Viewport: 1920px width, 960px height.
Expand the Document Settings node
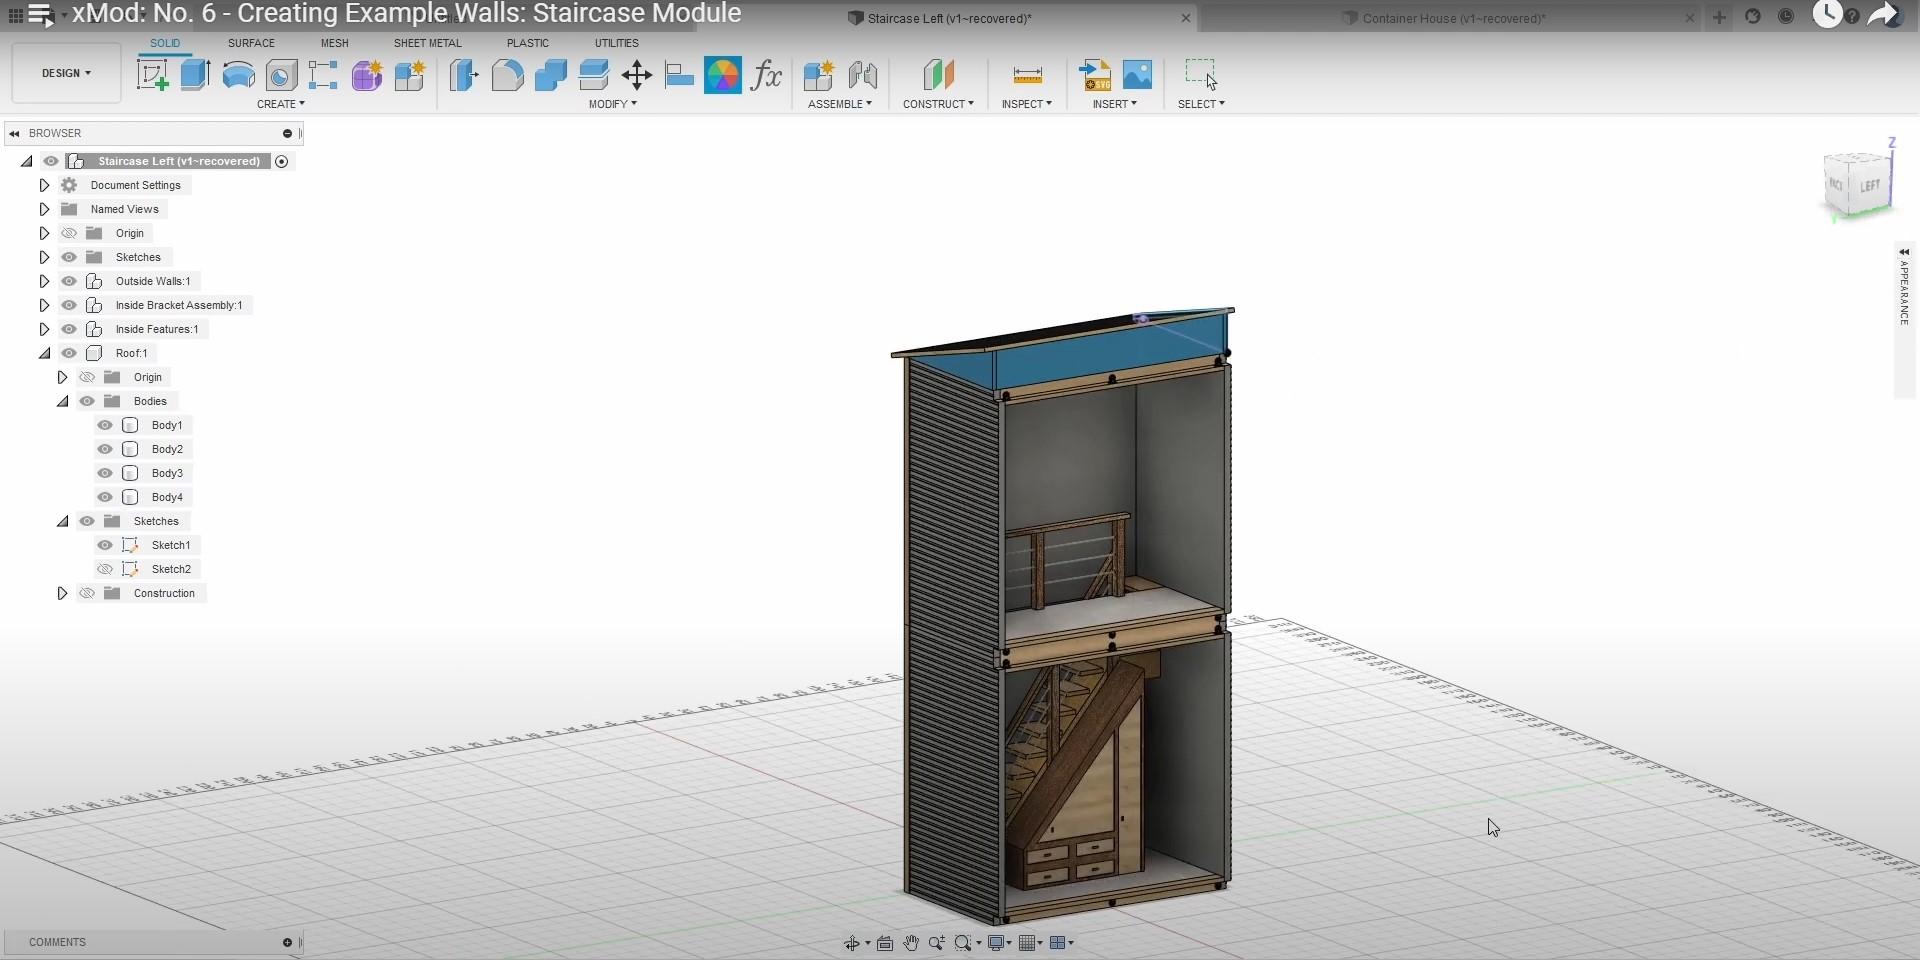point(44,185)
